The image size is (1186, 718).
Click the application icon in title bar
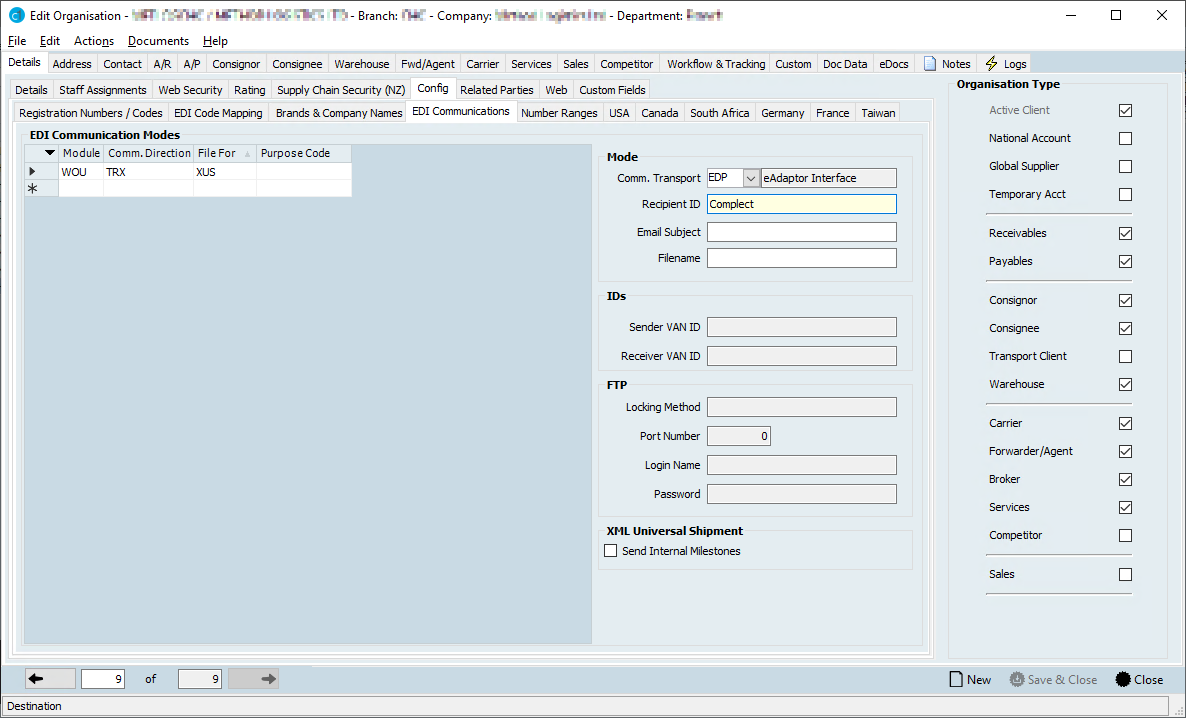click(x=15, y=16)
